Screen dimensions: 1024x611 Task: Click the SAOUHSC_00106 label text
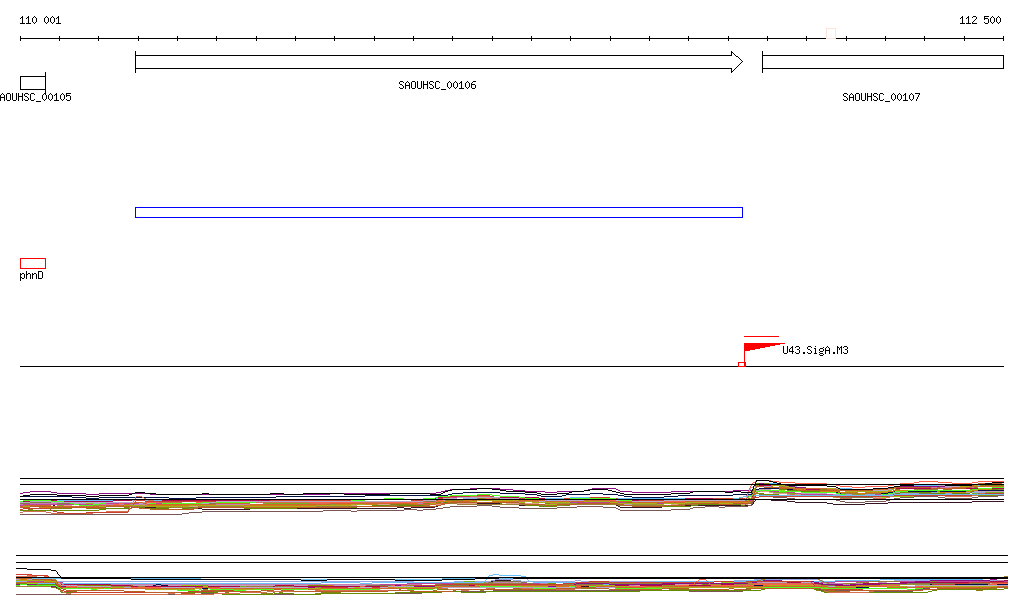[x=438, y=86]
